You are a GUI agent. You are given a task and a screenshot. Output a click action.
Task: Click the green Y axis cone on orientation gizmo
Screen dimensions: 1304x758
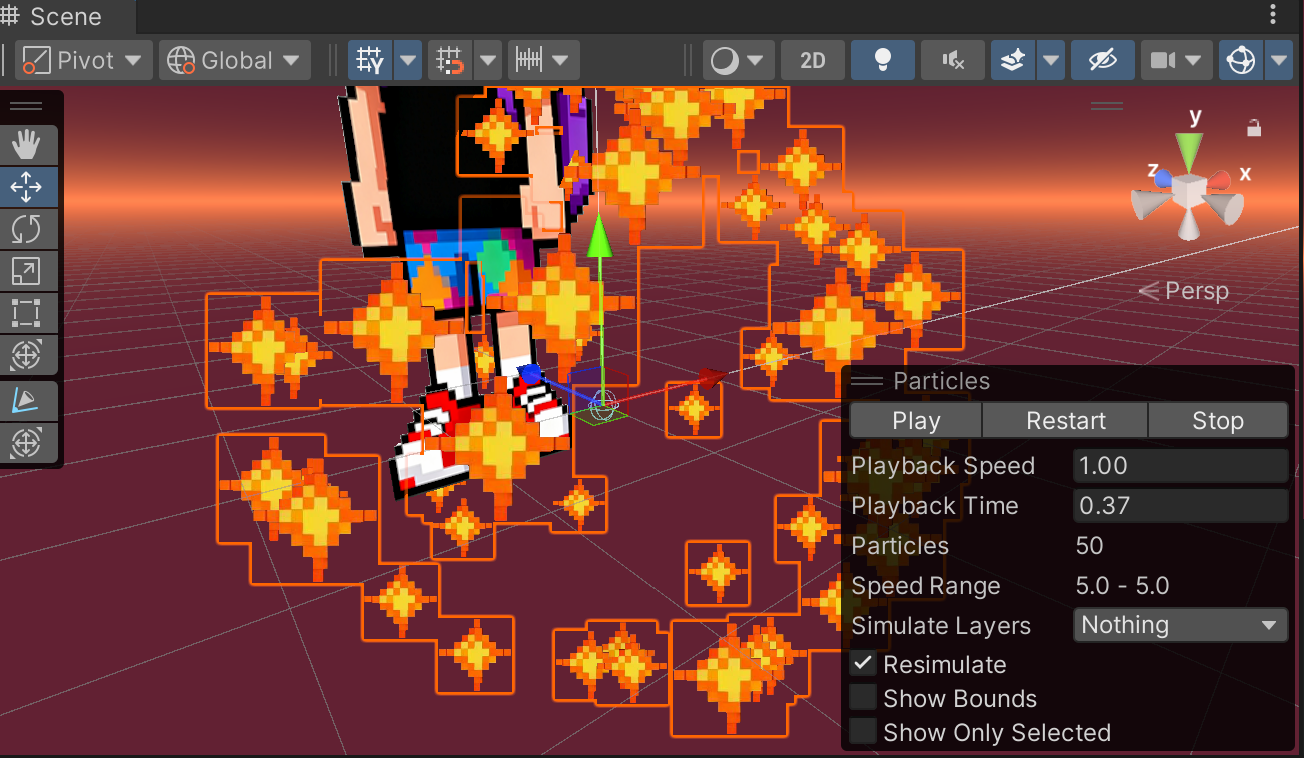point(1189,152)
